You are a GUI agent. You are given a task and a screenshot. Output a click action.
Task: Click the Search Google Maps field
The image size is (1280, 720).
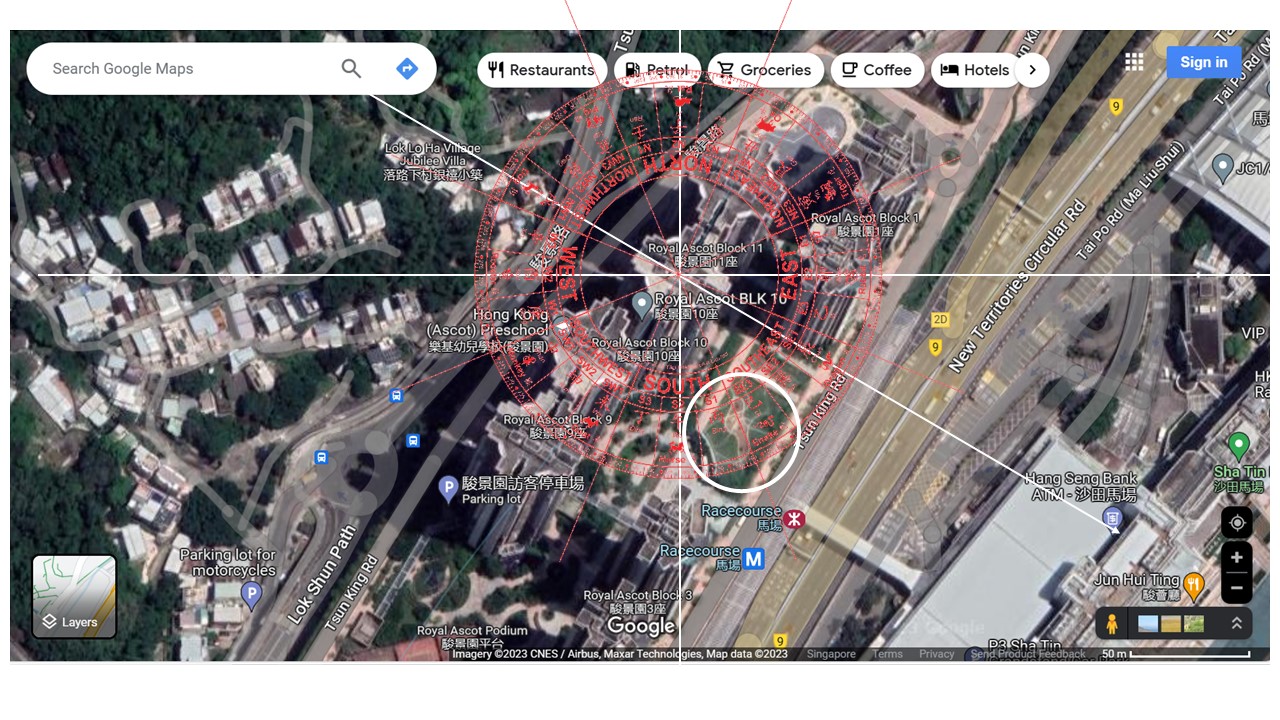[x=180, y=68]
